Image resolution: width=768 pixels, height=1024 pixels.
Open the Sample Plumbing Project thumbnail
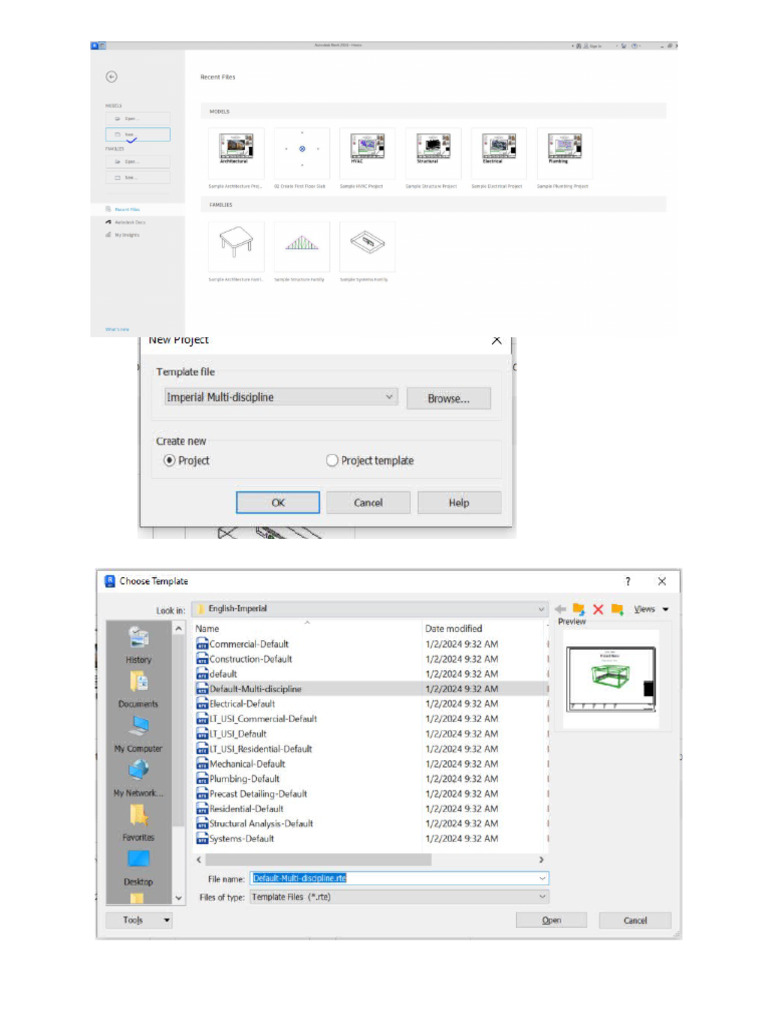[564, 153]
